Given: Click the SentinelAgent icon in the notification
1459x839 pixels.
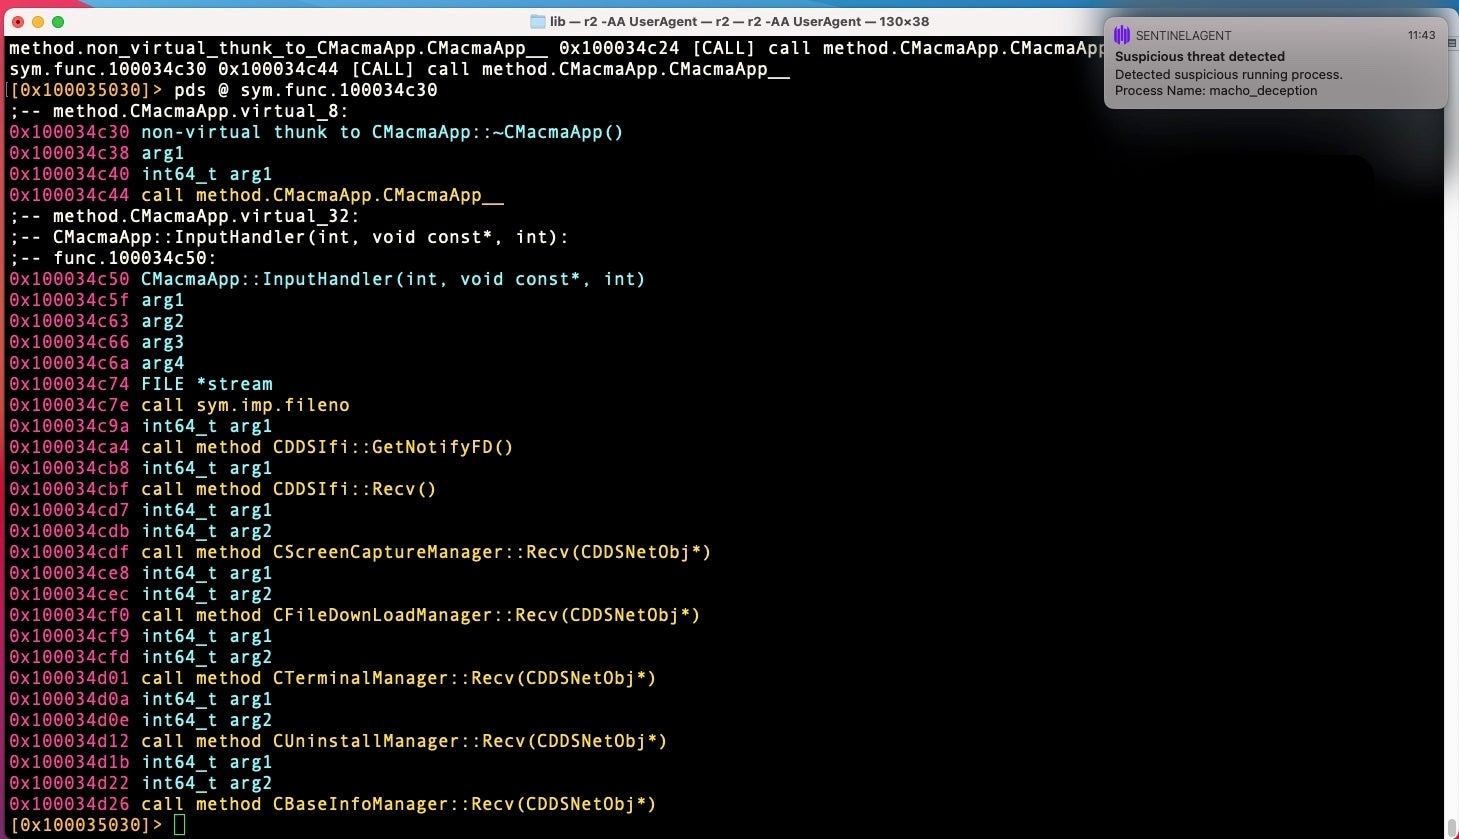Looking at the screenshot, I should pos(1122,35).
